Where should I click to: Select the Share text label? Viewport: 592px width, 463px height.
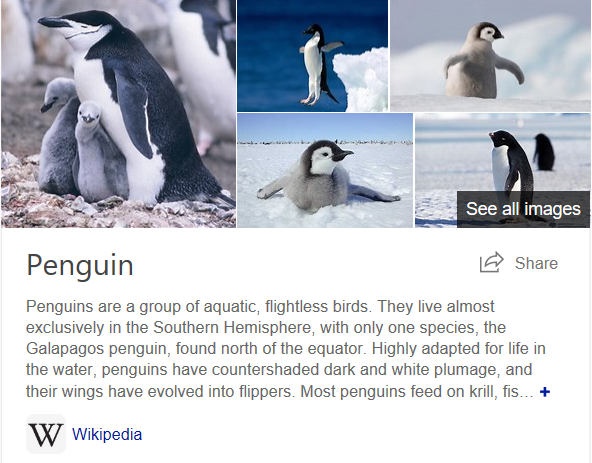point(536,263)
